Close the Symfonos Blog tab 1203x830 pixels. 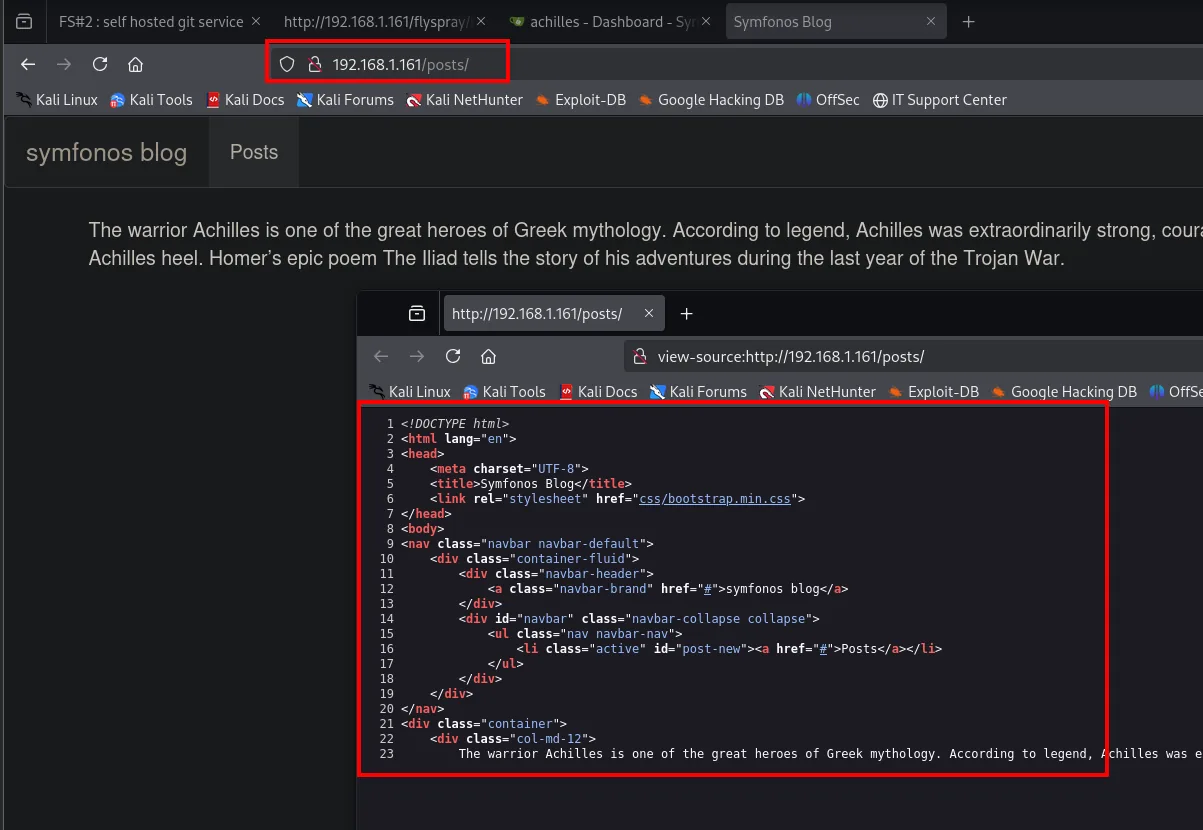932,22
